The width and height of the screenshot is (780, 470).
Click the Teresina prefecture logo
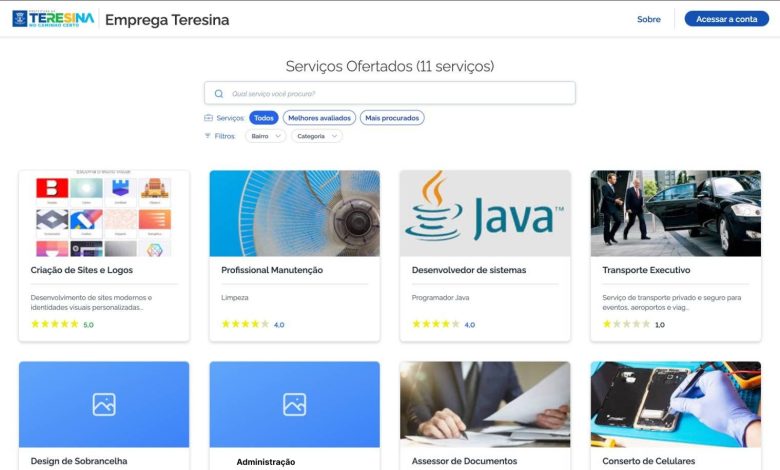click(53, 19)
